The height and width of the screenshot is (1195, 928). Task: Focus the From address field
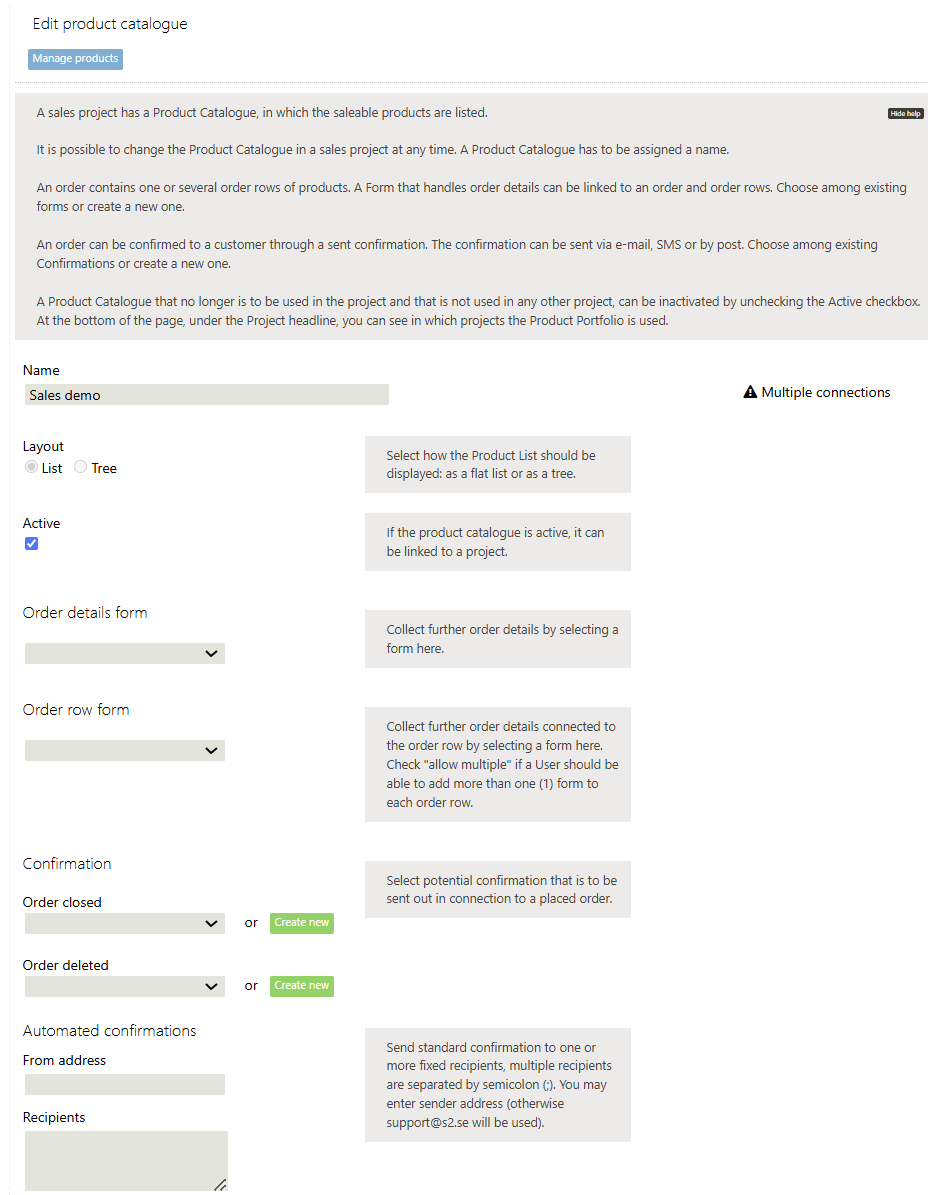[x=124, y=1085]
